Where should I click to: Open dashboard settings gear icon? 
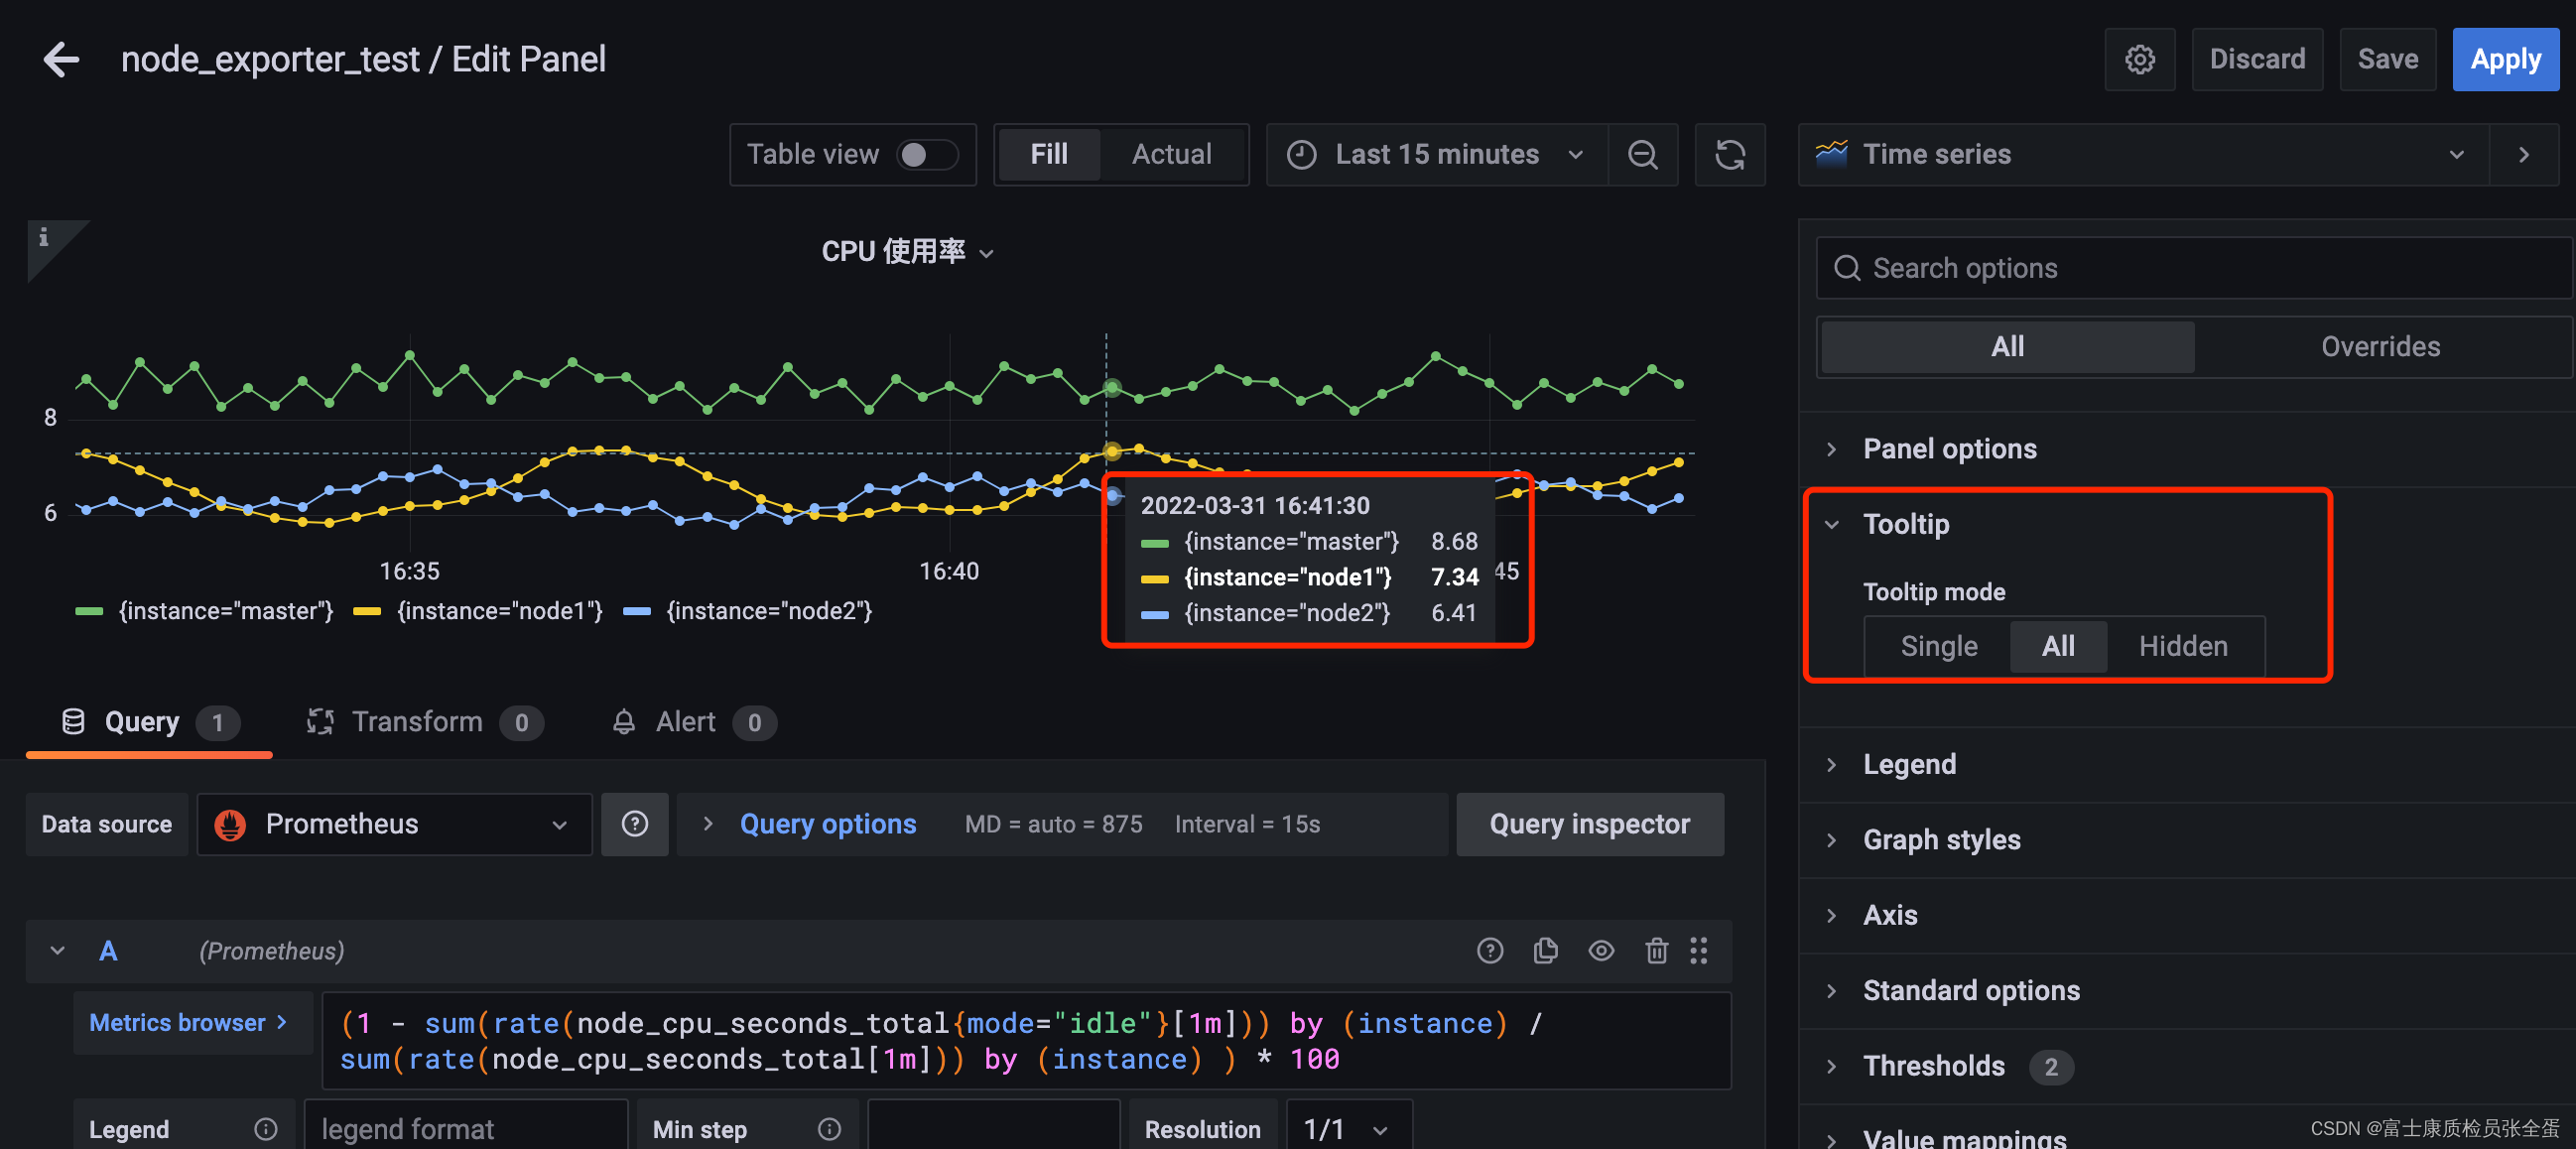tap(2138, 60)
